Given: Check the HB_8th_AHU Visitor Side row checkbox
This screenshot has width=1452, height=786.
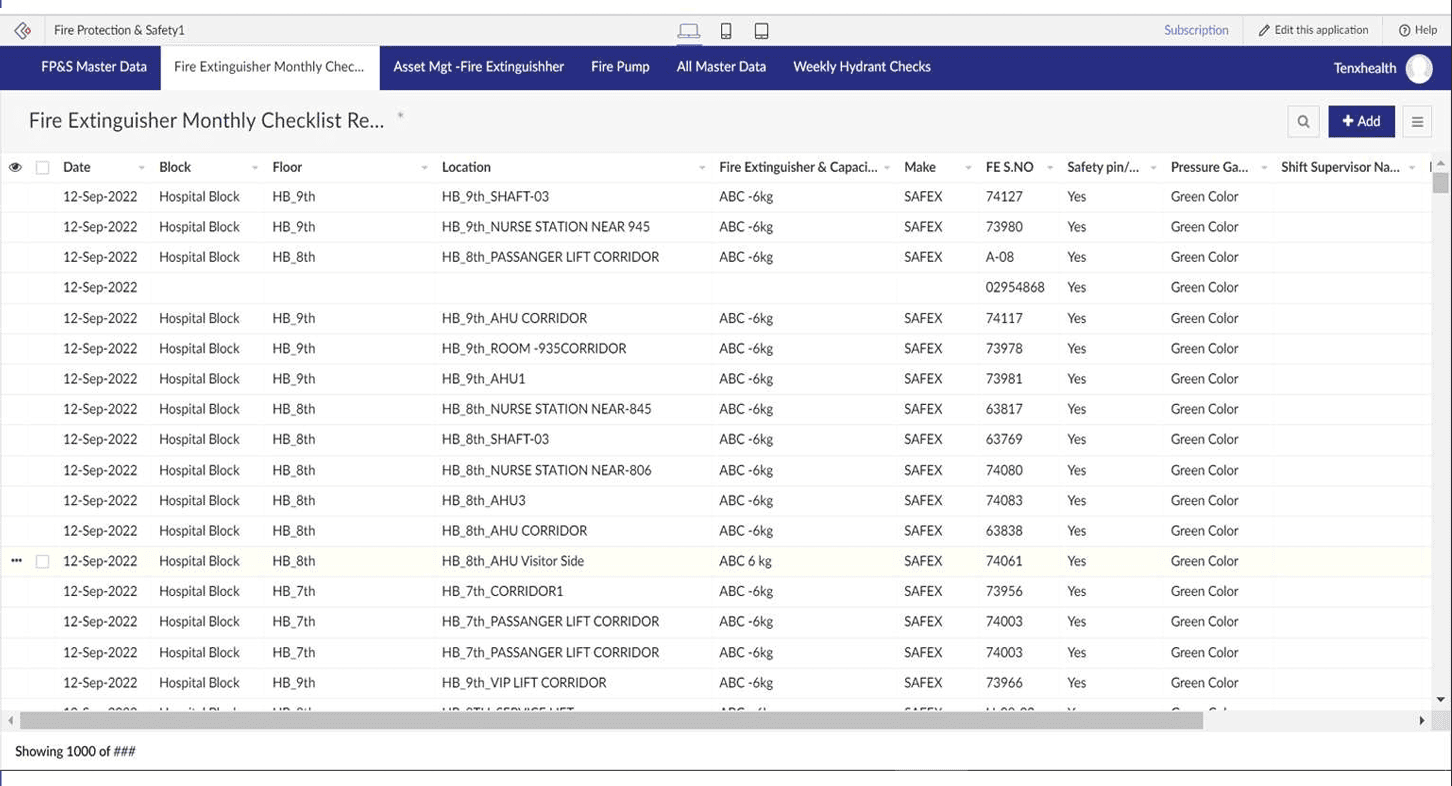Looking at the screenshot, I should coord(42,562).
